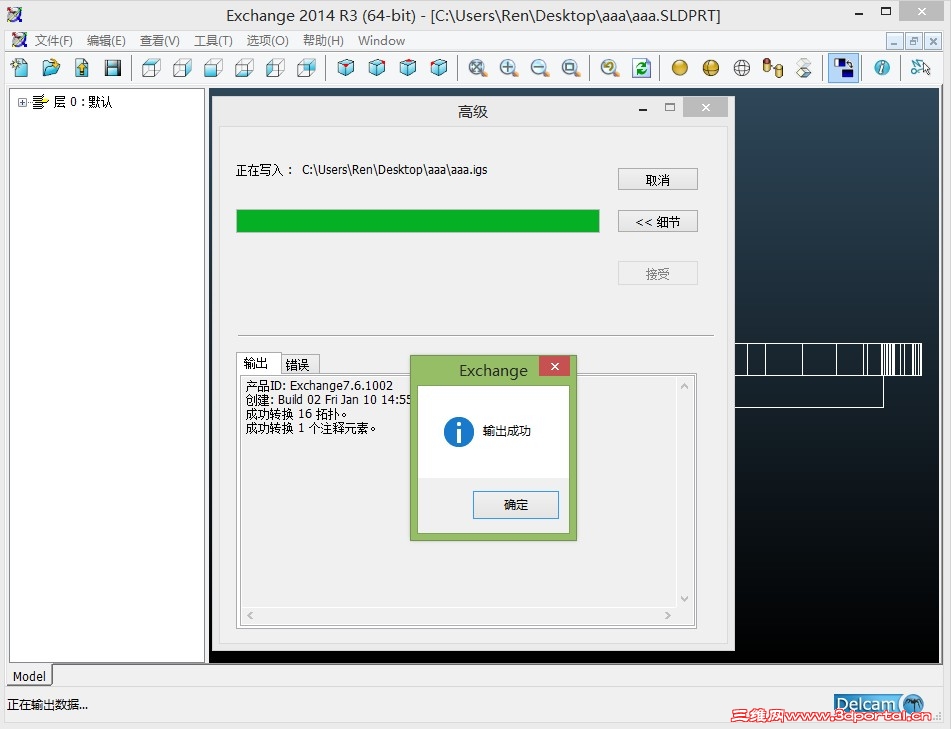
Task: Close the Exchange message popup
Action: click(554, 366)
